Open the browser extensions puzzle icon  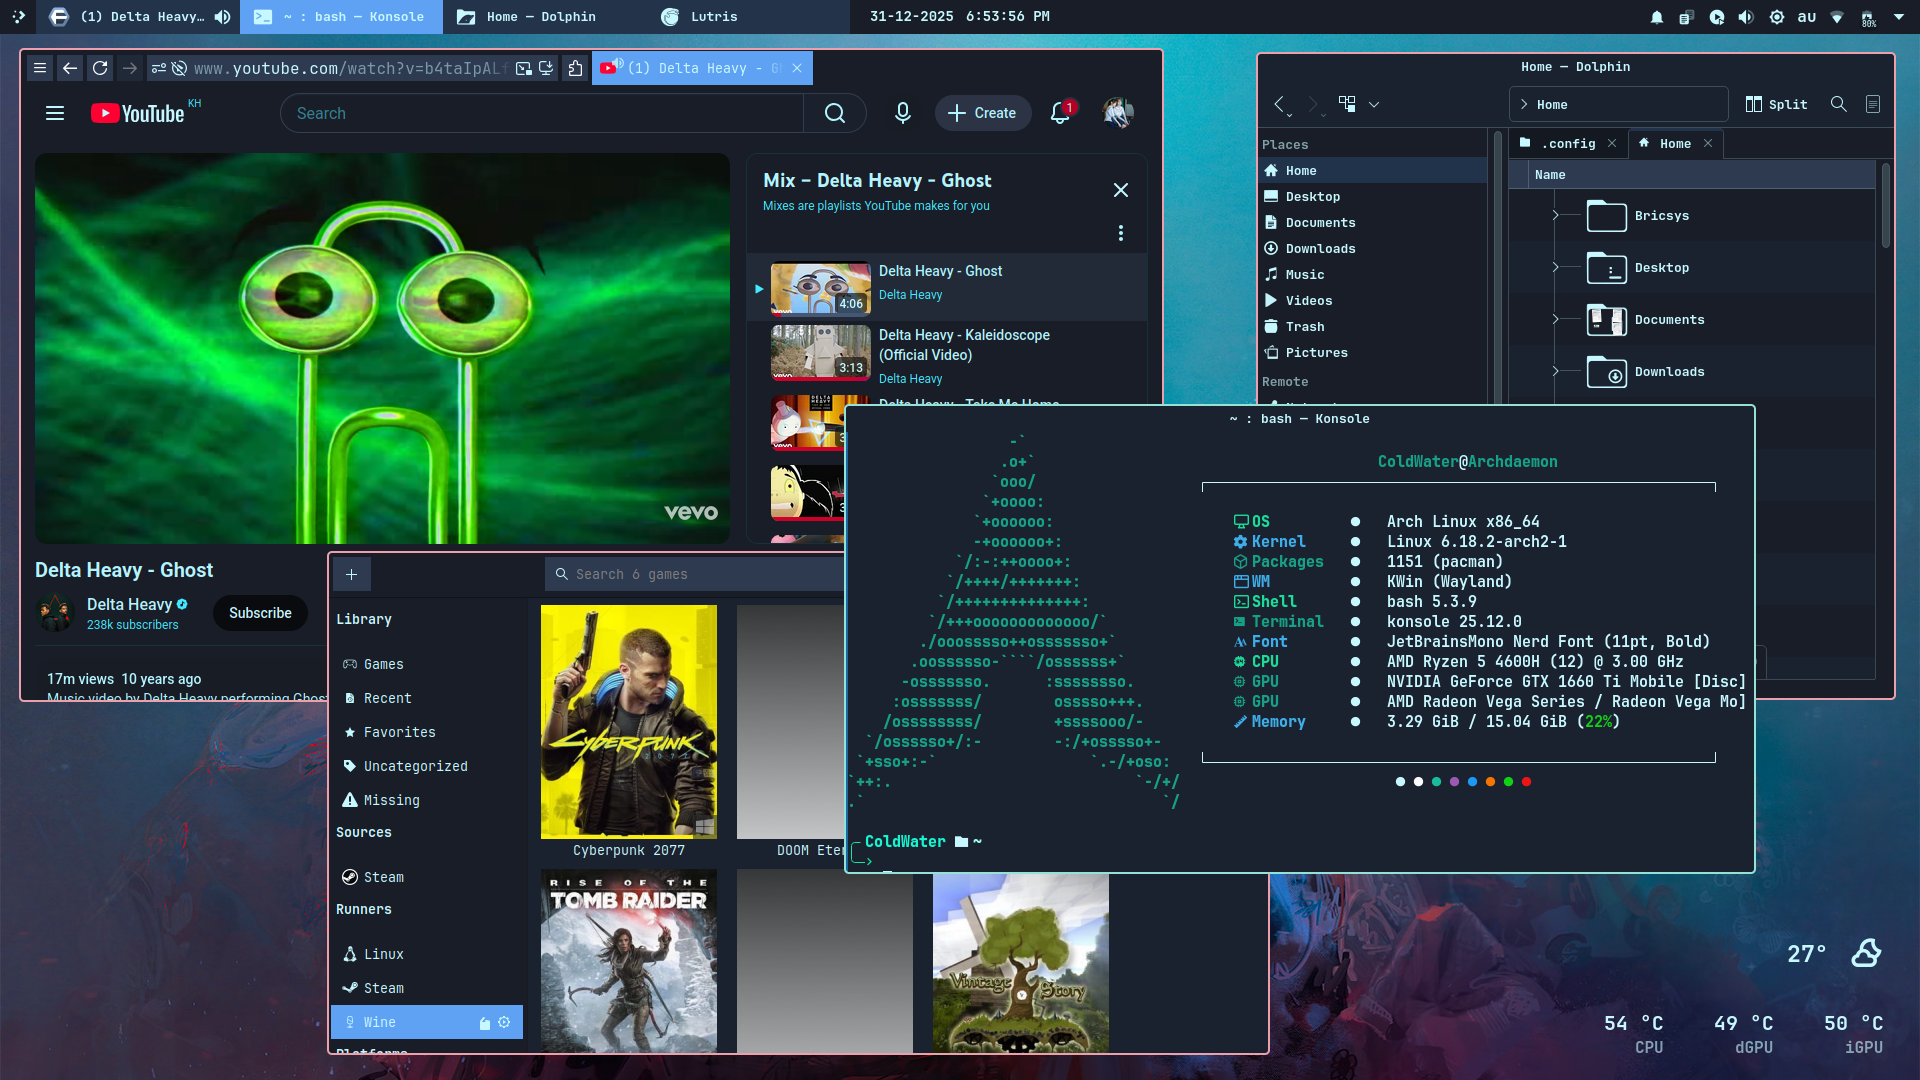click(575, 68)
